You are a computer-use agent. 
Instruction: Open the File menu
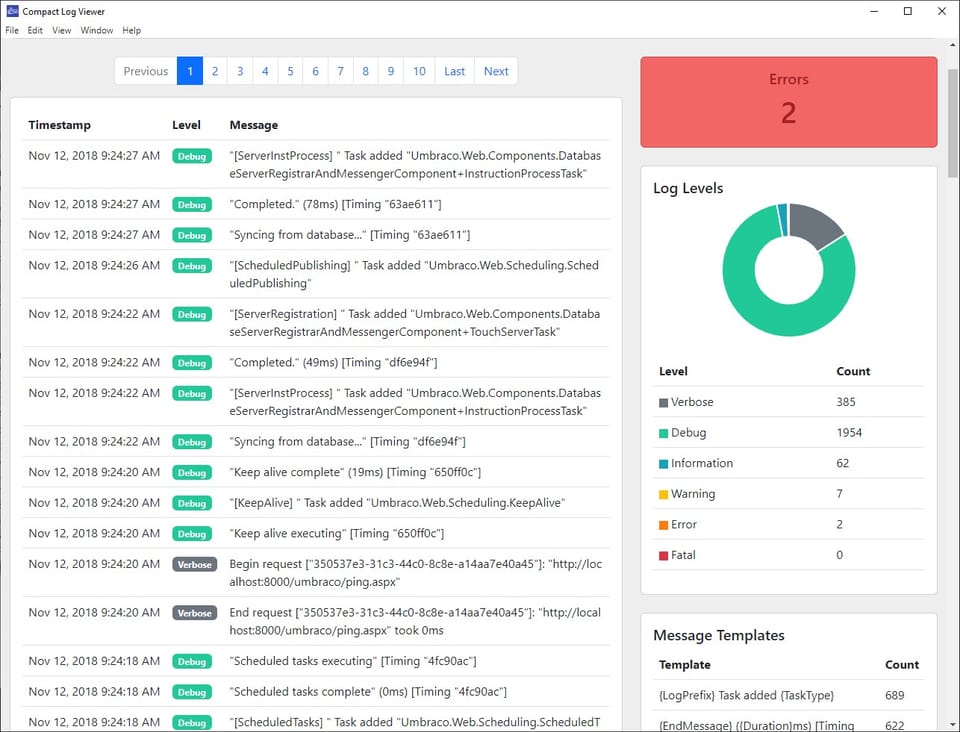click(11, 30)
